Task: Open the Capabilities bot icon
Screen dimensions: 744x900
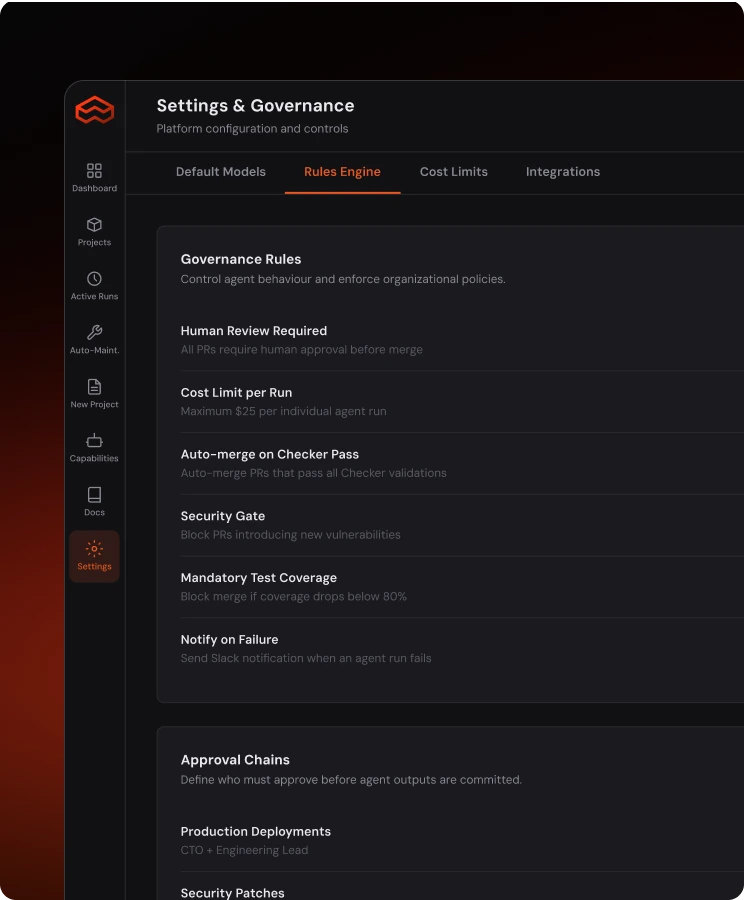Action: pyautogui.click(x=94, y=440)
